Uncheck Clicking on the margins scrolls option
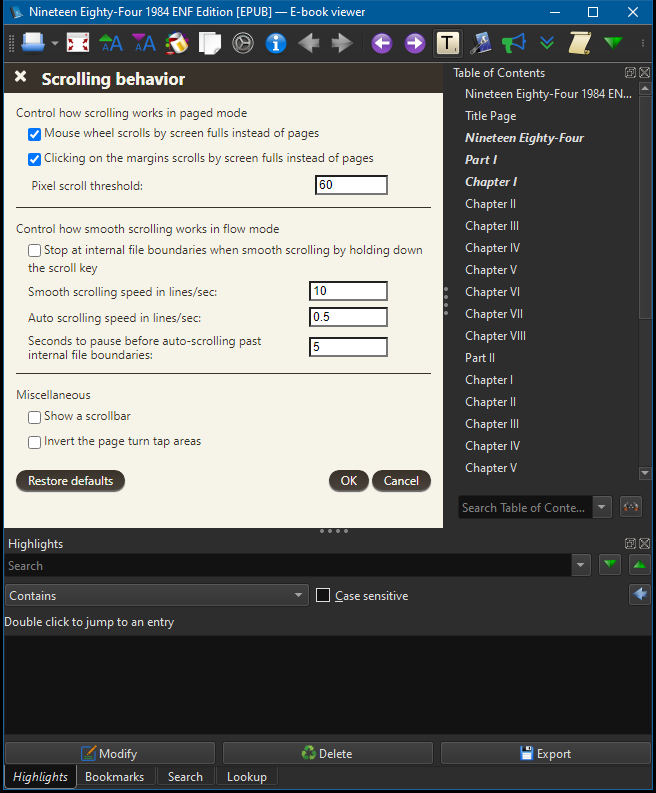The image size is (656, 793). pyautogui.click(x=34, y=159)
